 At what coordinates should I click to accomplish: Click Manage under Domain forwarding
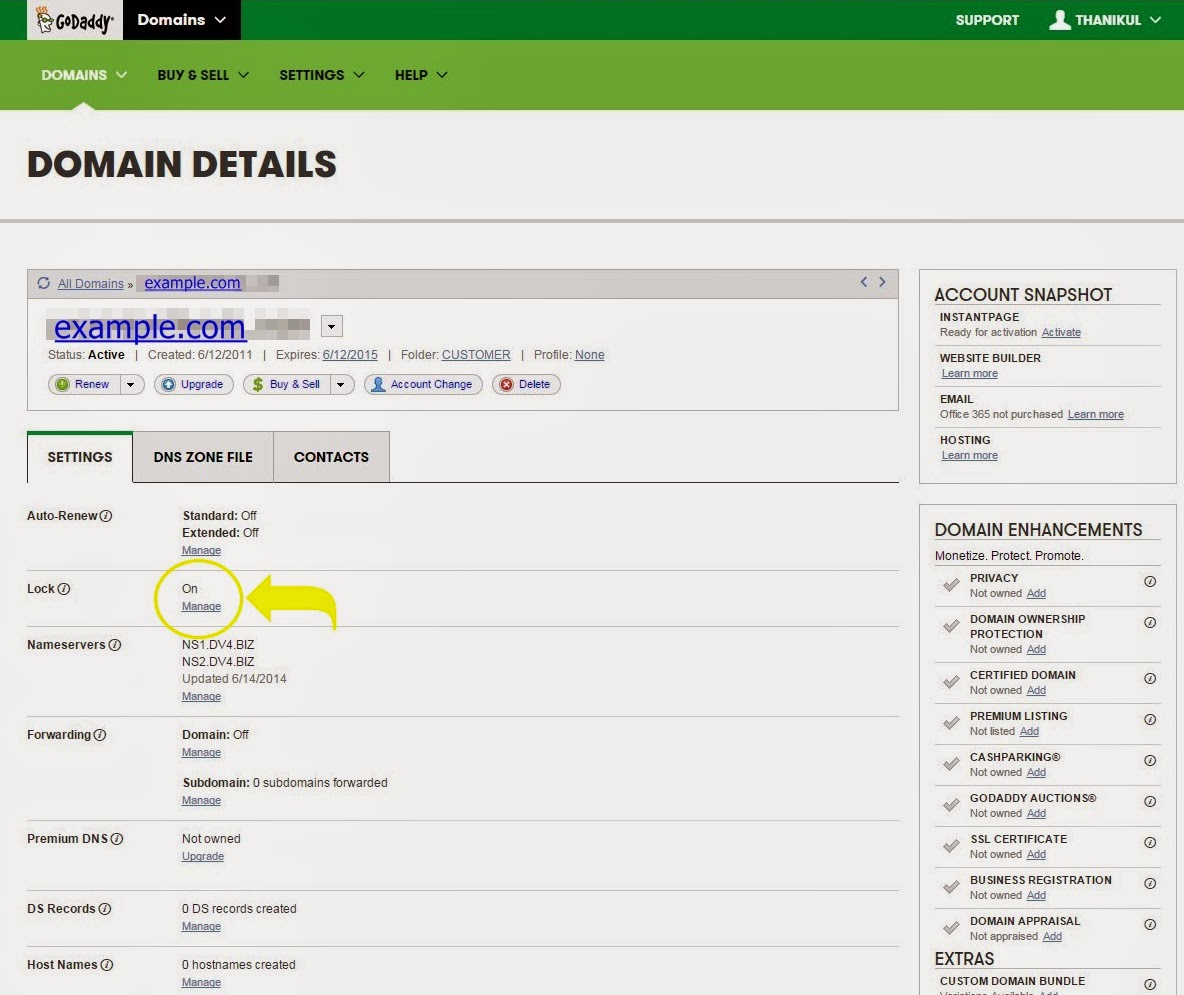(x=202, y=753)
